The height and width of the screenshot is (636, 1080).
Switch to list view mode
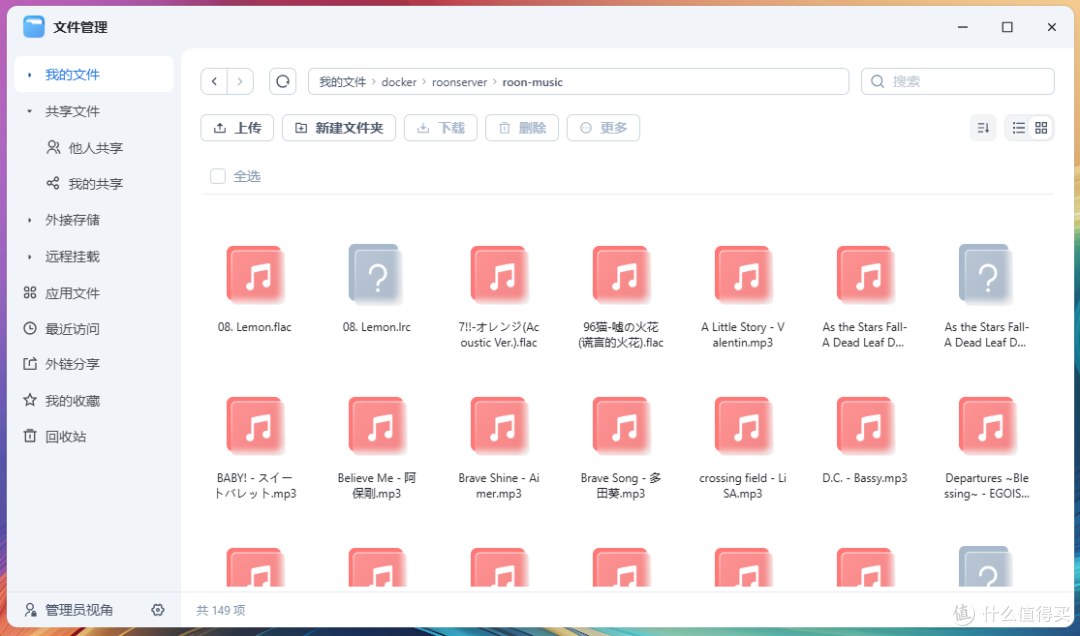[x=1017, y=127]
